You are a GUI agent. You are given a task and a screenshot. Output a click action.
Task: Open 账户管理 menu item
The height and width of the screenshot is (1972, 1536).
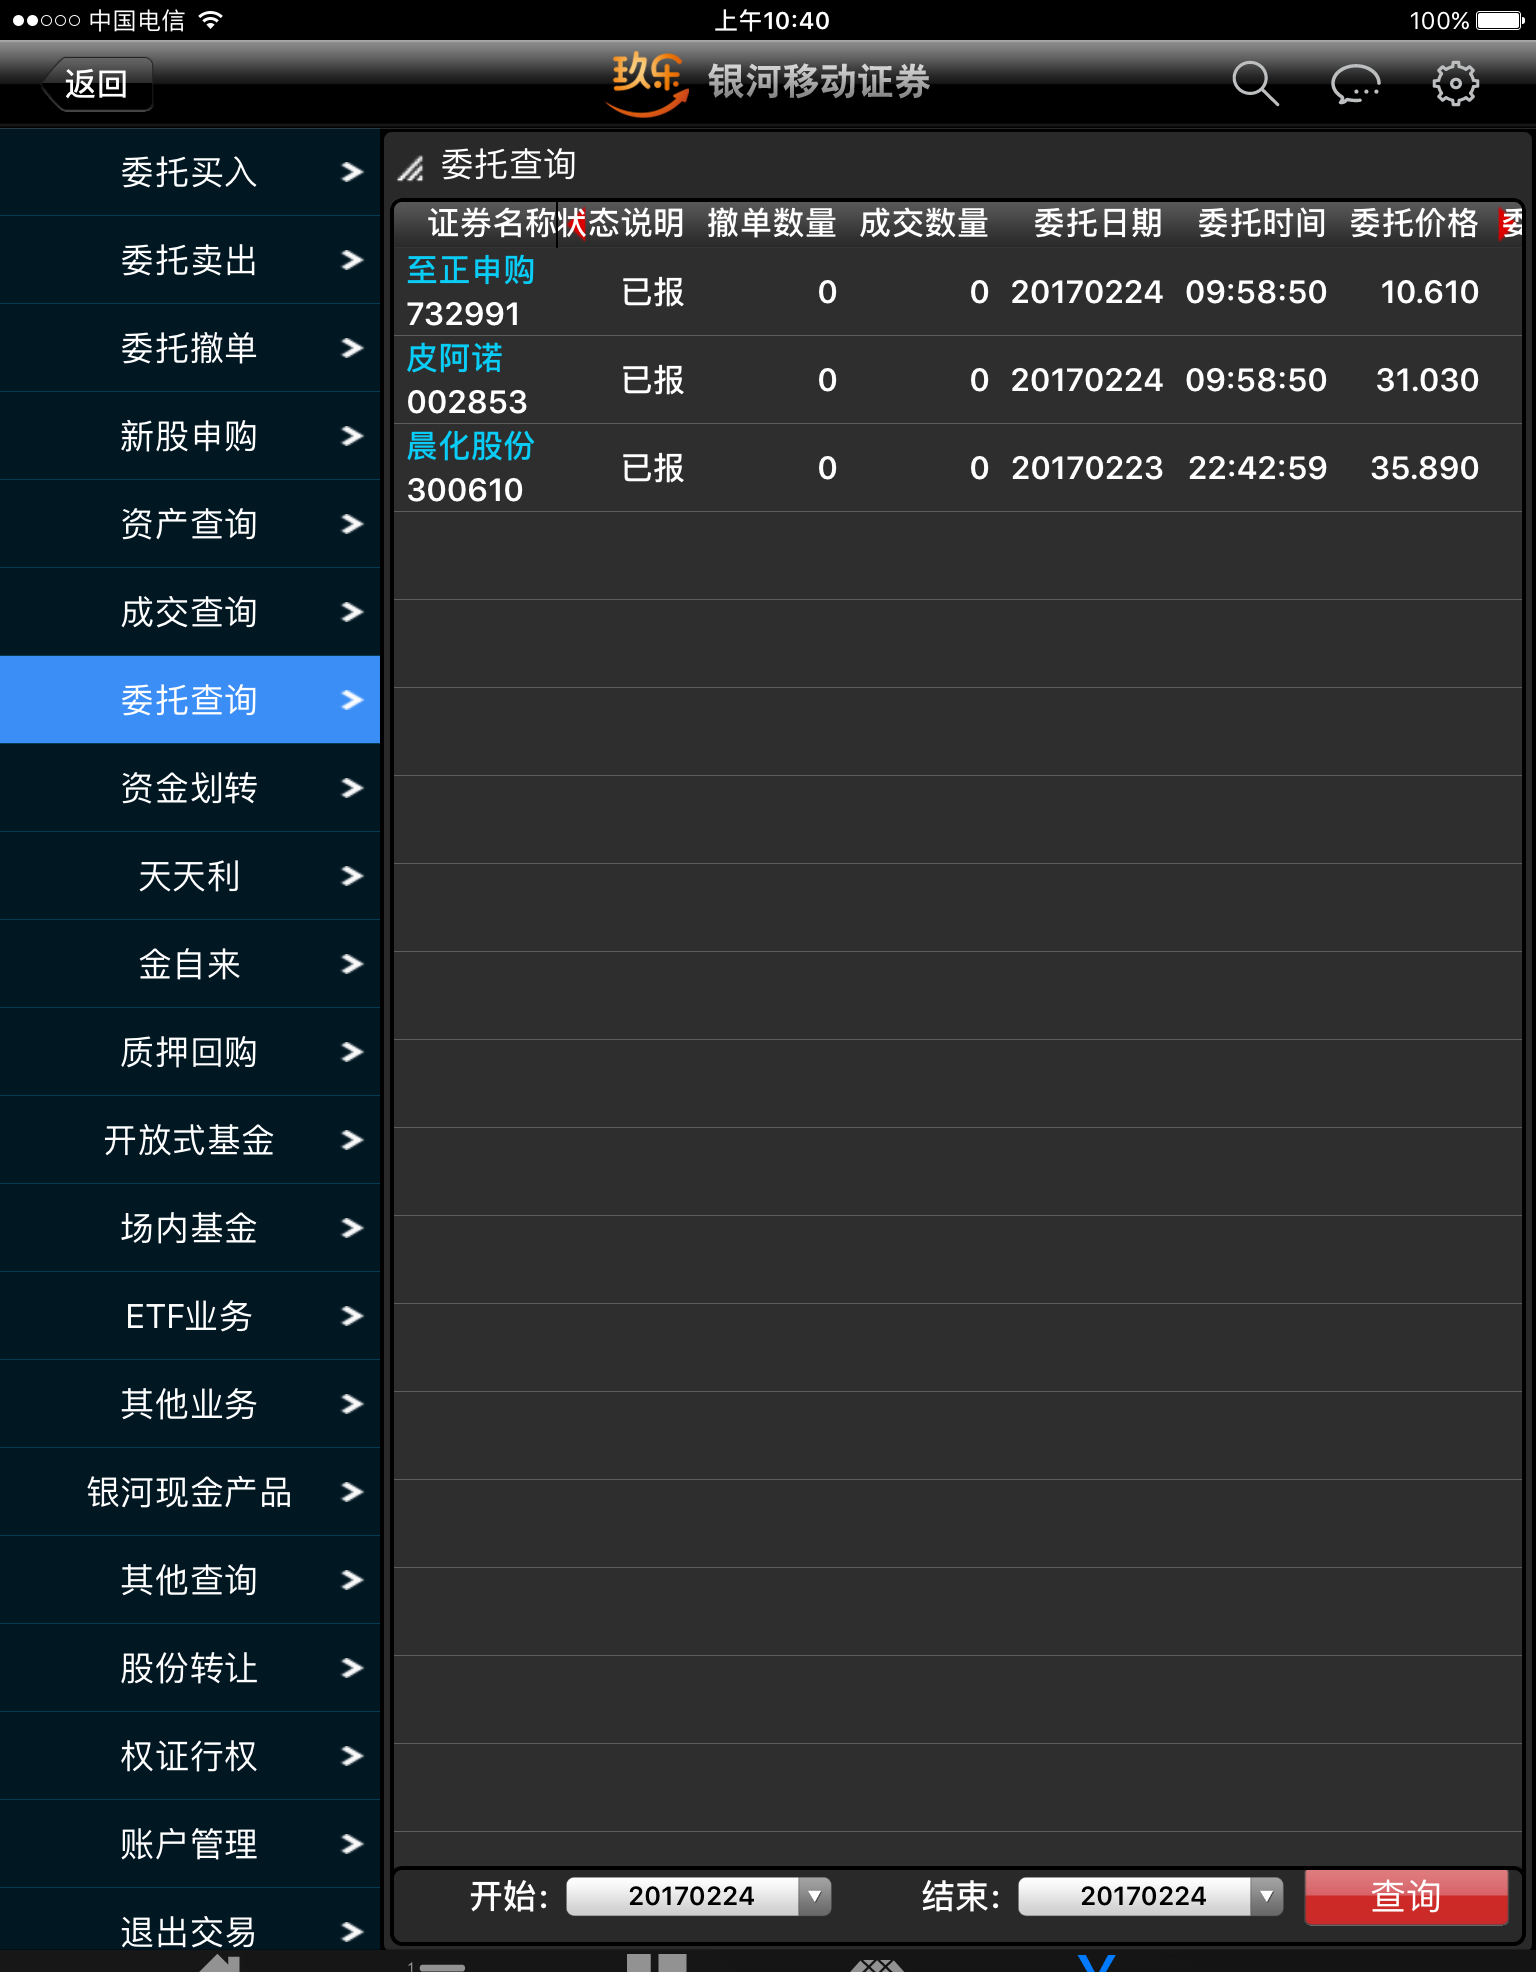tap(190, 1844)
